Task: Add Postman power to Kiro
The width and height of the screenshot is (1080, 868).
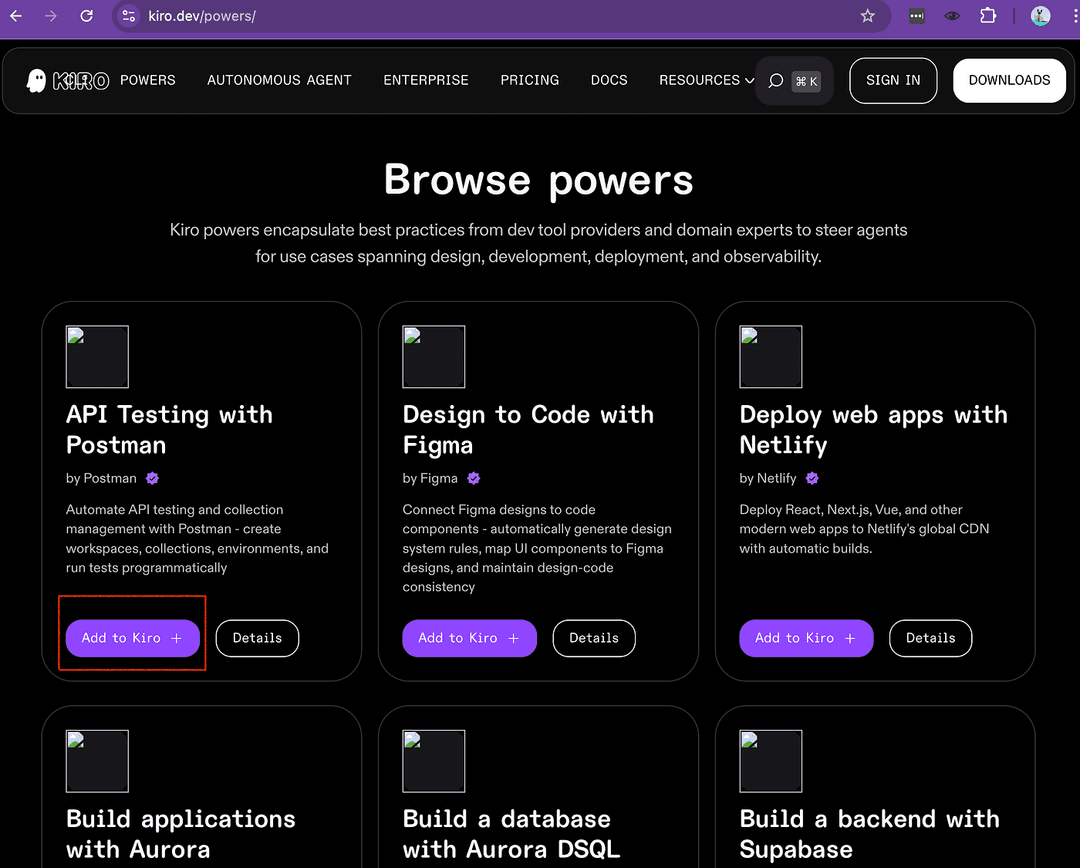Action: [x=133, y=638]
